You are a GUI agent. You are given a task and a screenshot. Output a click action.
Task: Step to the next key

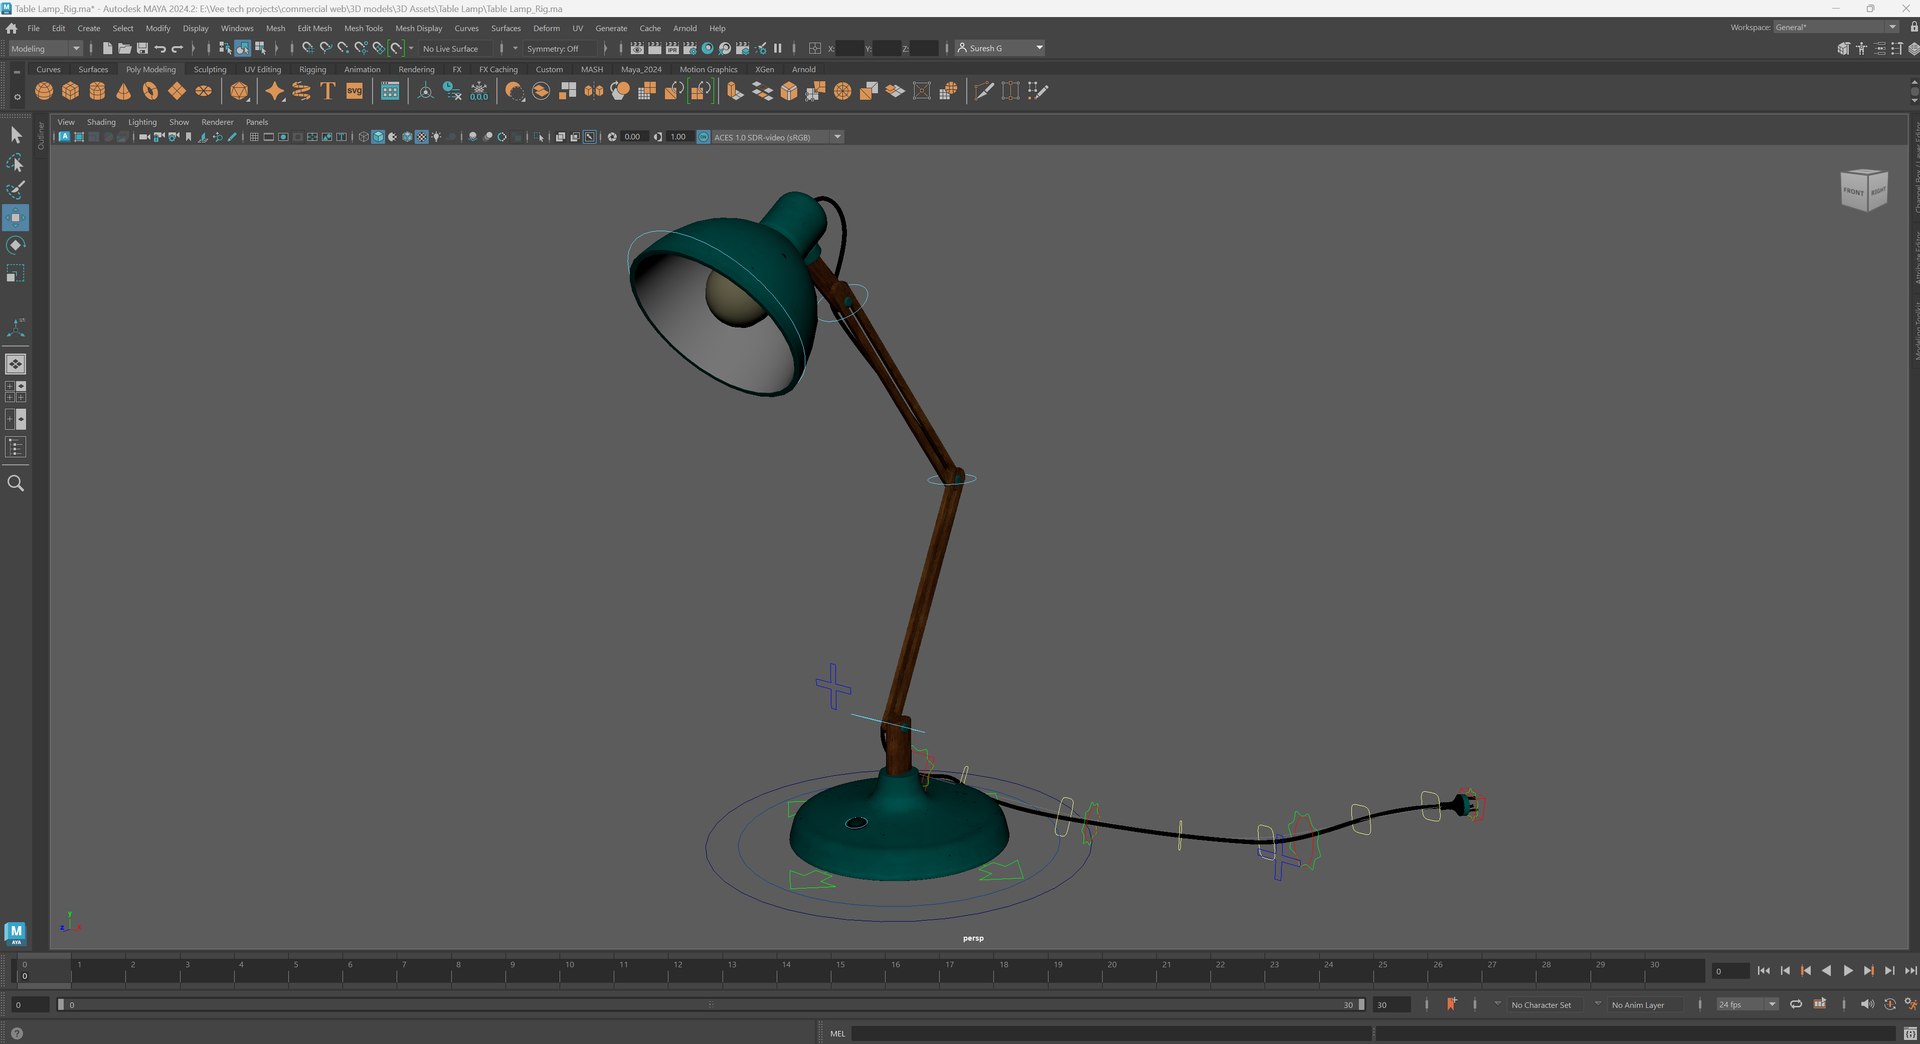click(1868, 970)
